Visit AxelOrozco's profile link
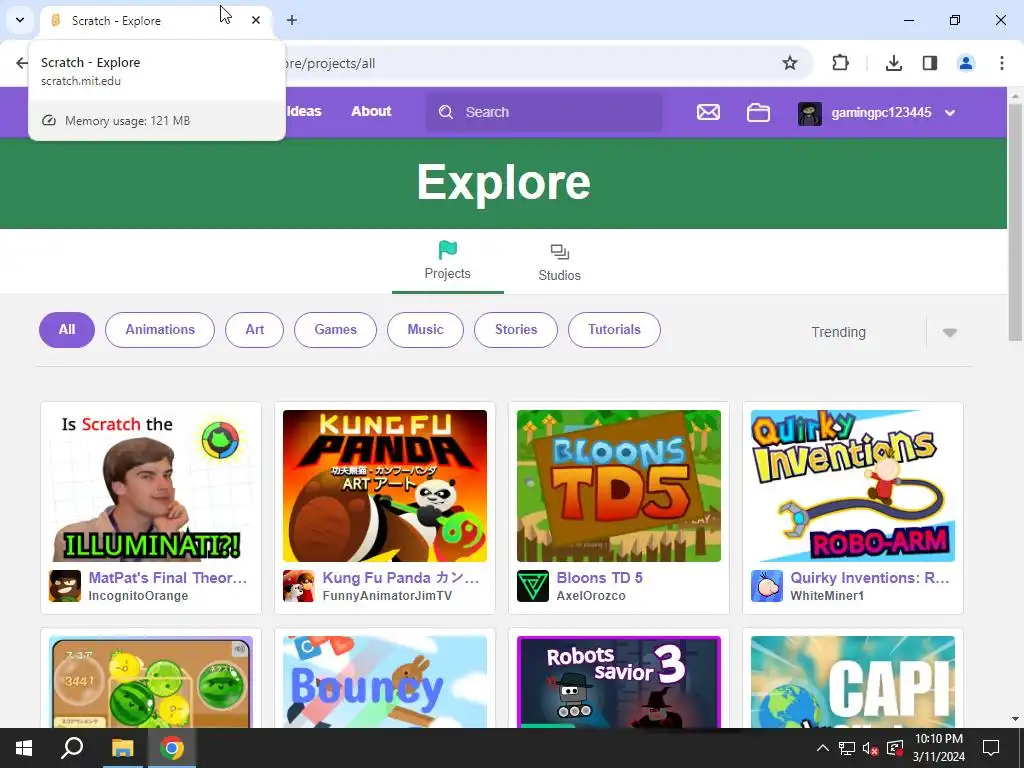 pos(591,596)
